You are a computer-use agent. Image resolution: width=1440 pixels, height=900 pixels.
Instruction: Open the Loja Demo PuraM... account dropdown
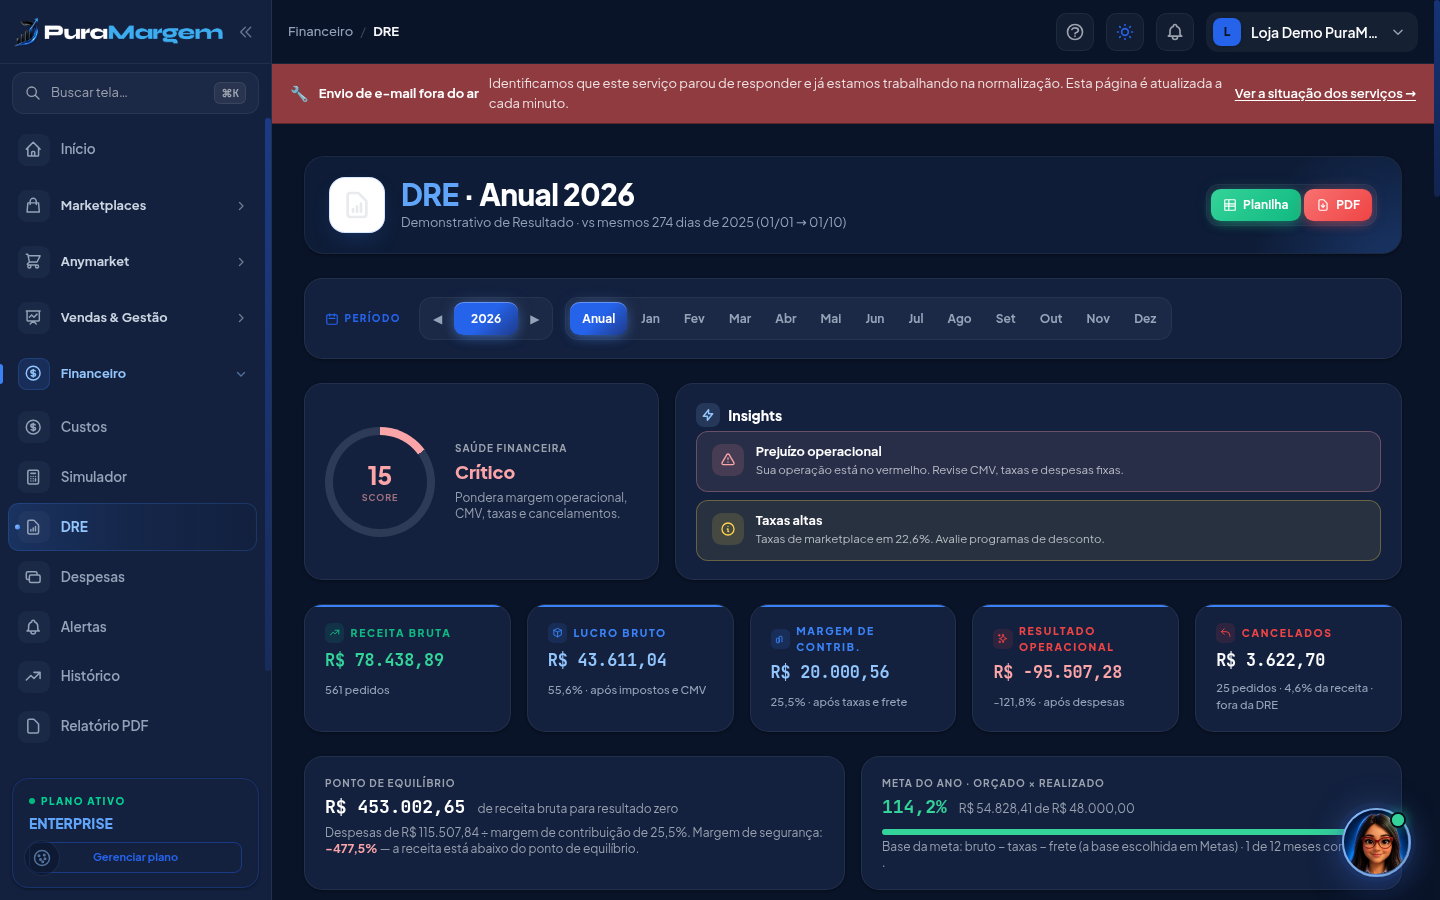[x=1311, y=32]
